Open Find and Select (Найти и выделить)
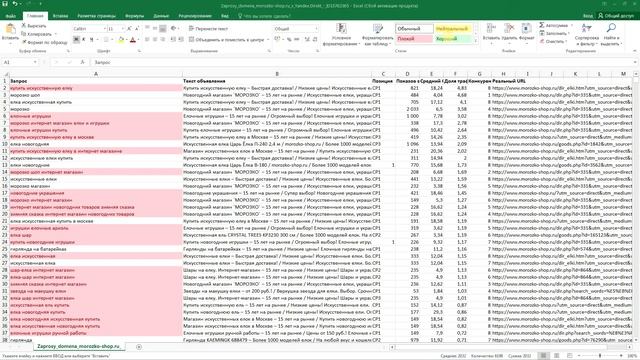 coord(611,34)
